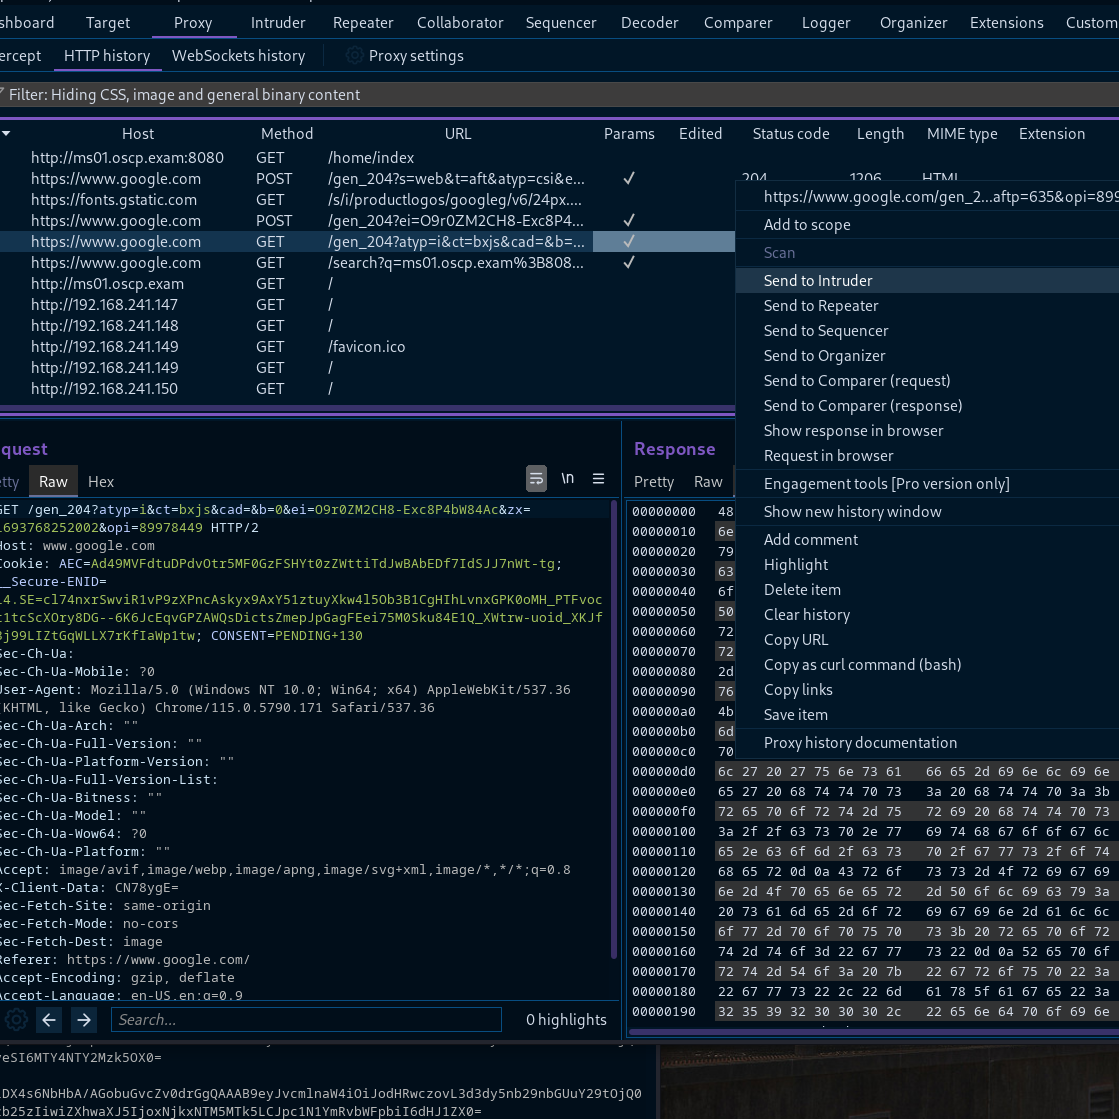This screenshot has height=1119, width=1119.
Task: Toggle the \n non-printable characters button
Action: 567,479
